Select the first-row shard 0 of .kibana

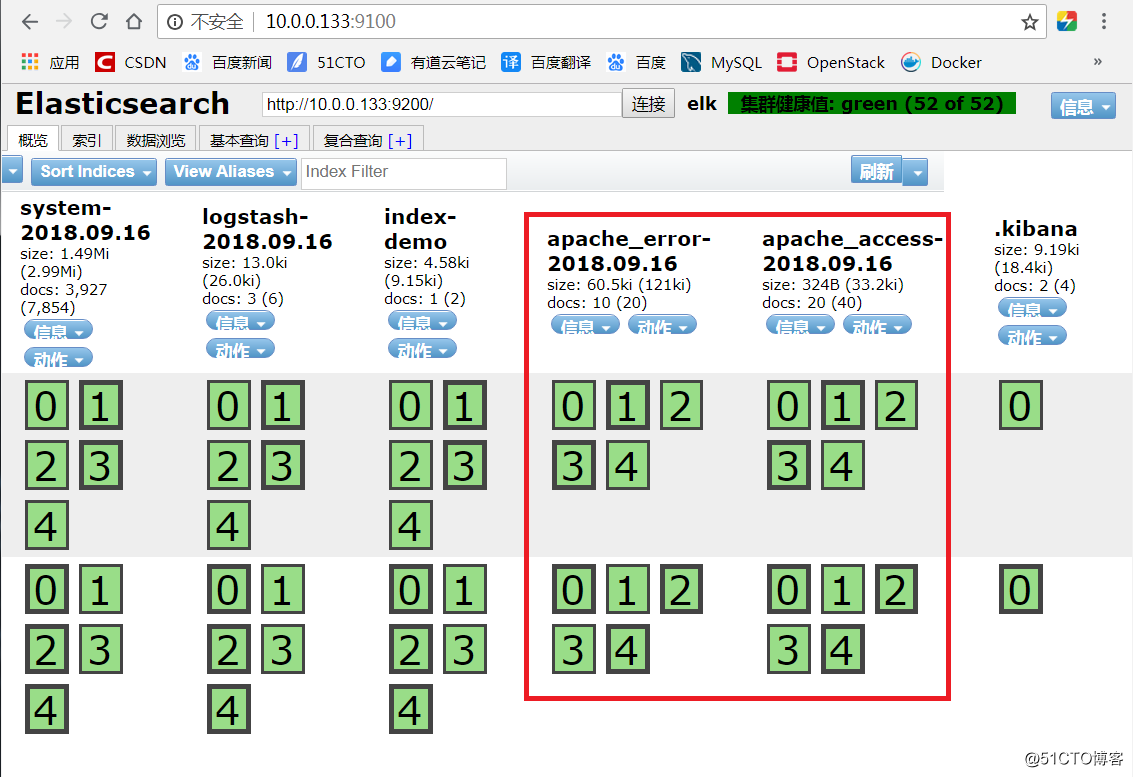click(x=1021, y=405)
